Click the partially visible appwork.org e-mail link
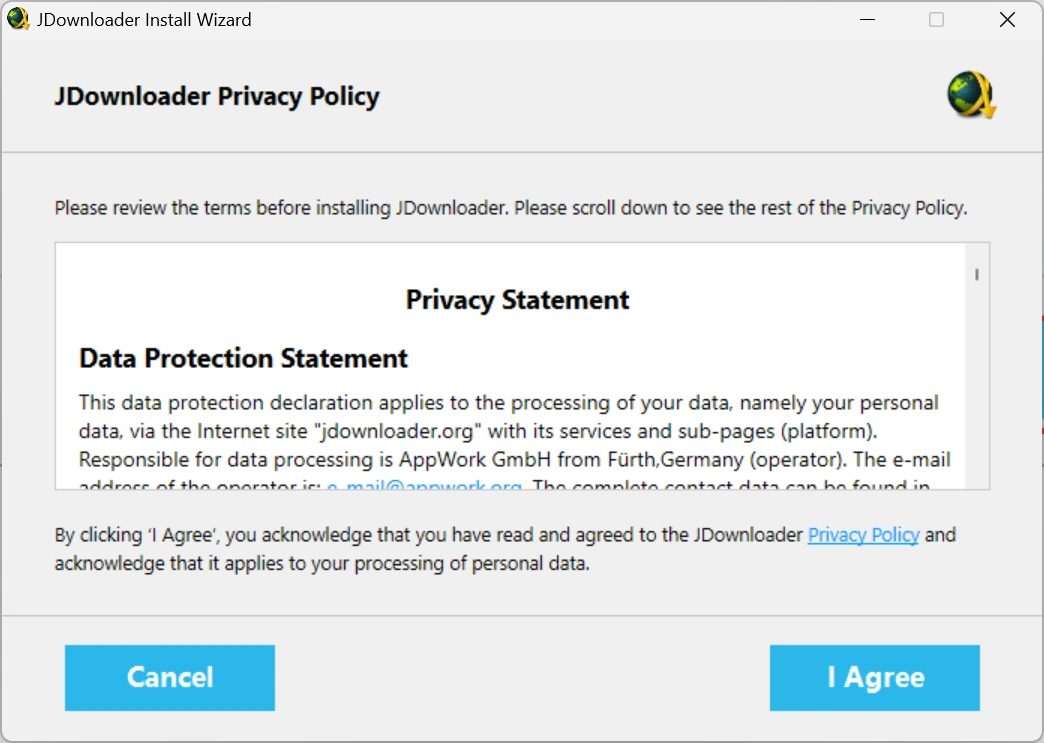The image size is (1044, 743). coord(424,485)
